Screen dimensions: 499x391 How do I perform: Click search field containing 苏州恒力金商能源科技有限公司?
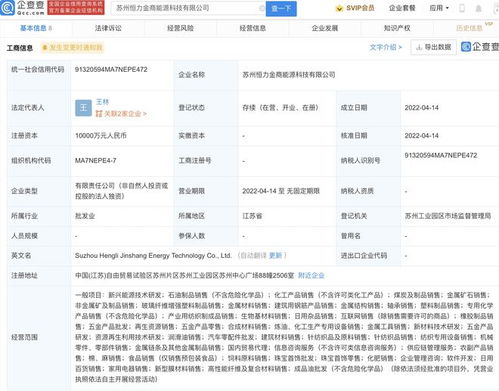tap(188, 8)
